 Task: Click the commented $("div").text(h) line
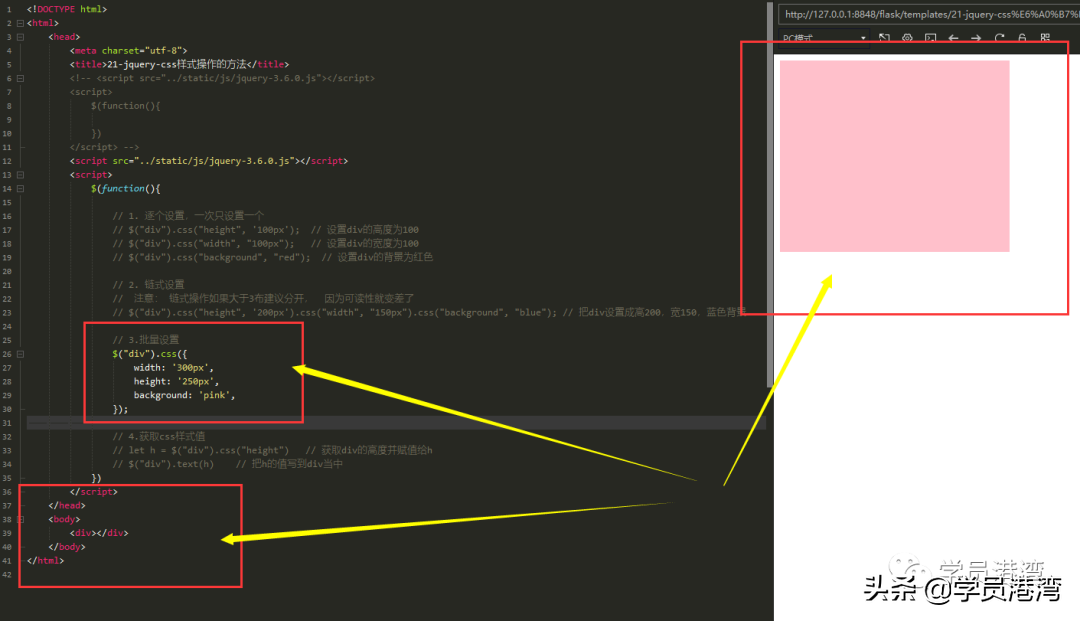[227, 463]
